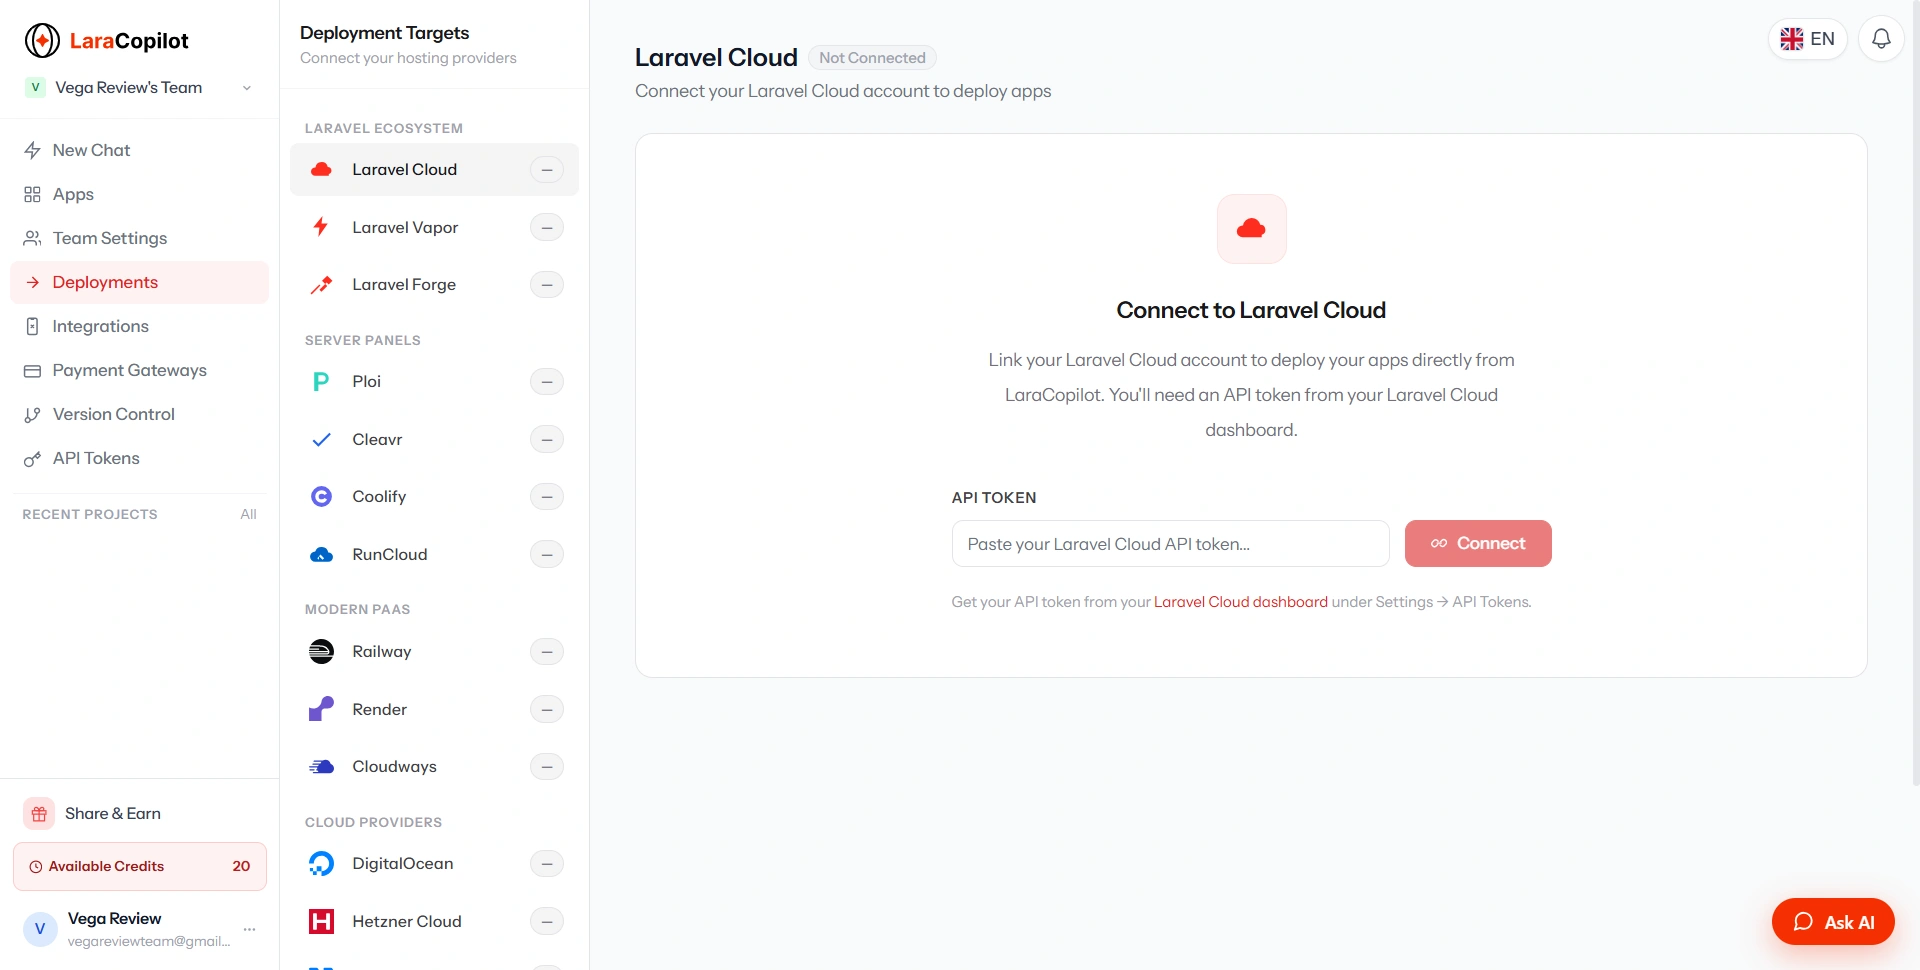Click the Team Settings people icon
Image resolution: width=1920 pixels, height=970 pixels.
(32, 238)
